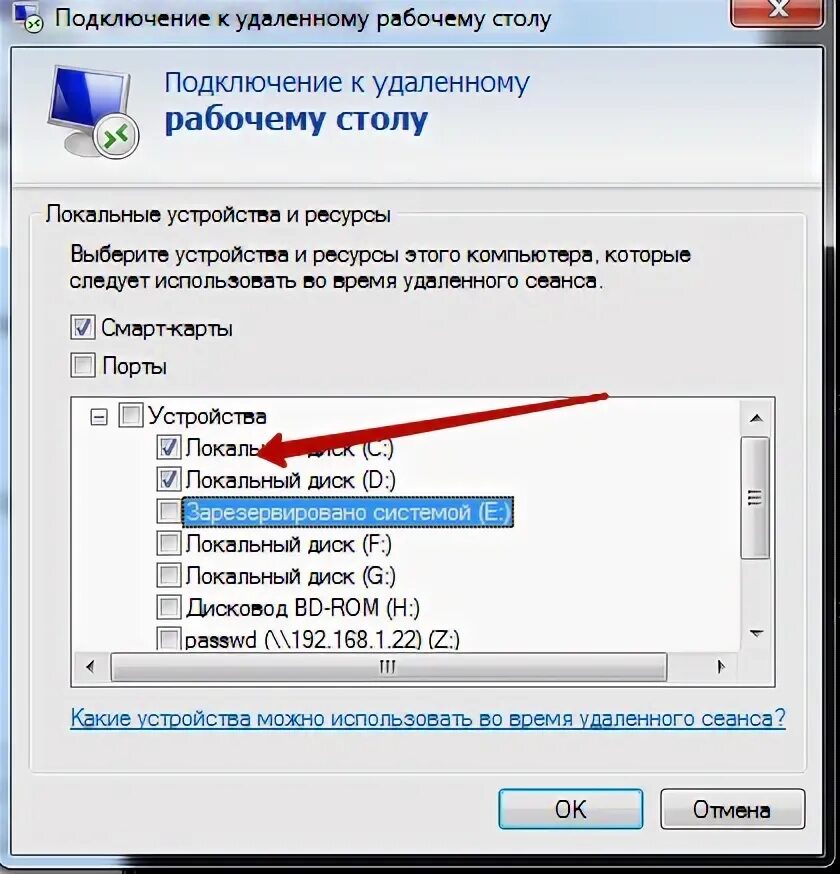Check the Устройства group checkbox

coord(131,415)
